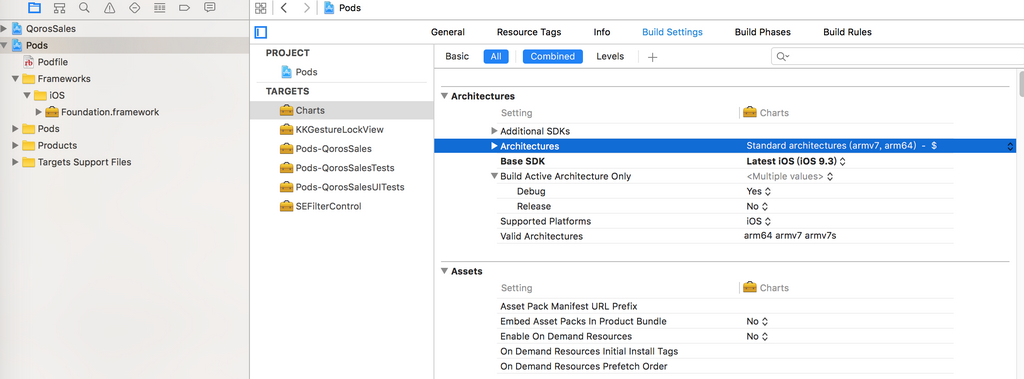This screenshot has width=1024, height=379.
Task: Open the Project navigator folder icon
Action: tap(35, 8)
